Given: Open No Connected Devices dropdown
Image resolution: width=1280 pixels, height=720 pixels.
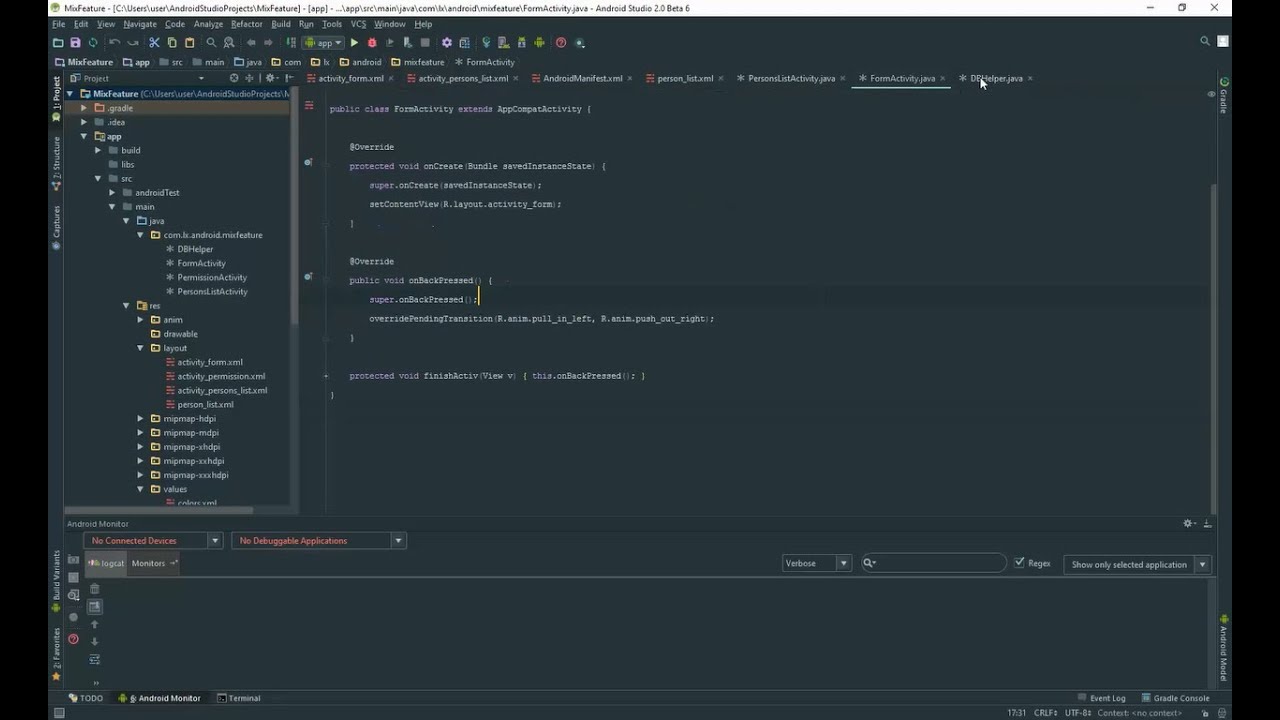Looking at the screenshot, I should [x=154, y=541].
